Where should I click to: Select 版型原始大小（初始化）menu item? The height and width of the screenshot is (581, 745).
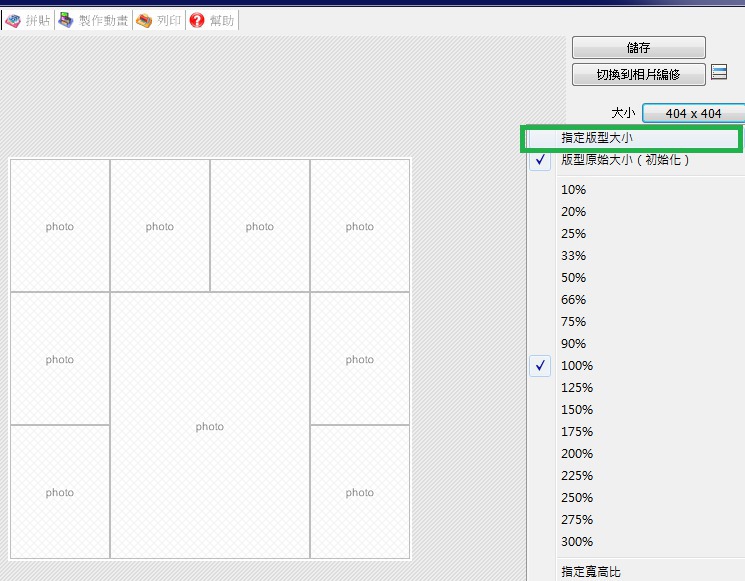tap(637, 160)
